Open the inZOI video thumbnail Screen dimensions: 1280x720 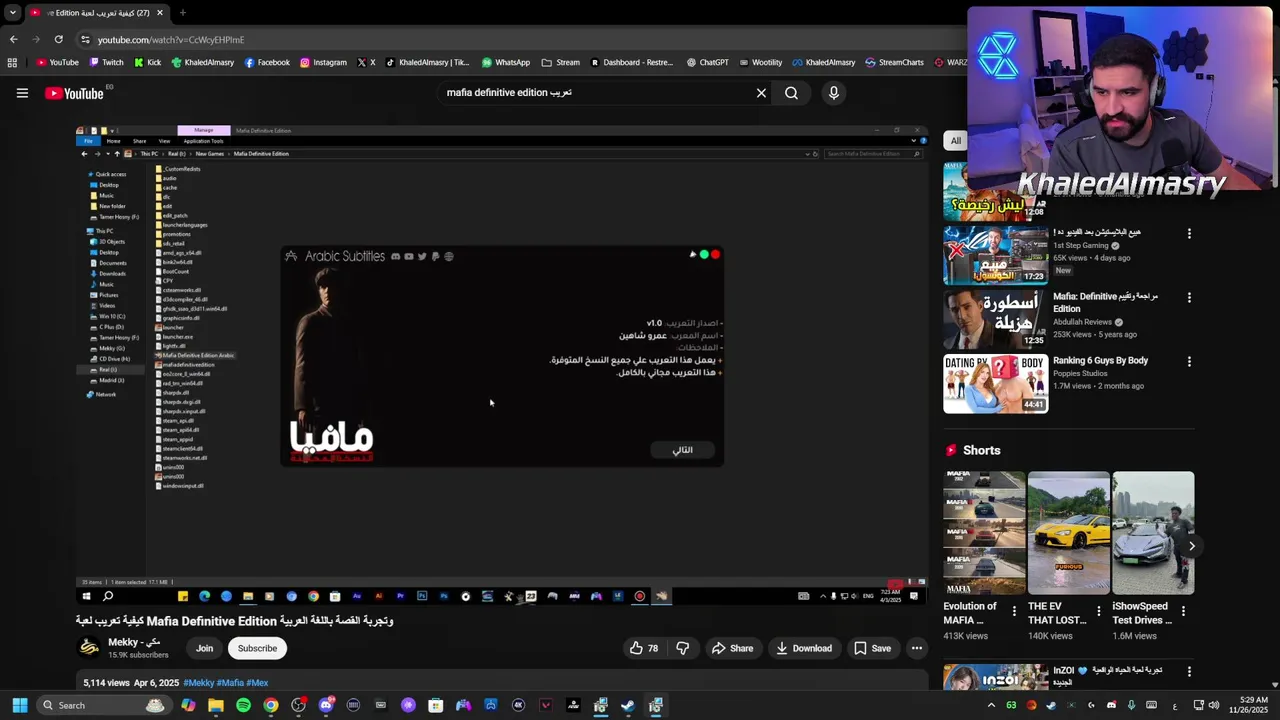click(x=996, y=677)
